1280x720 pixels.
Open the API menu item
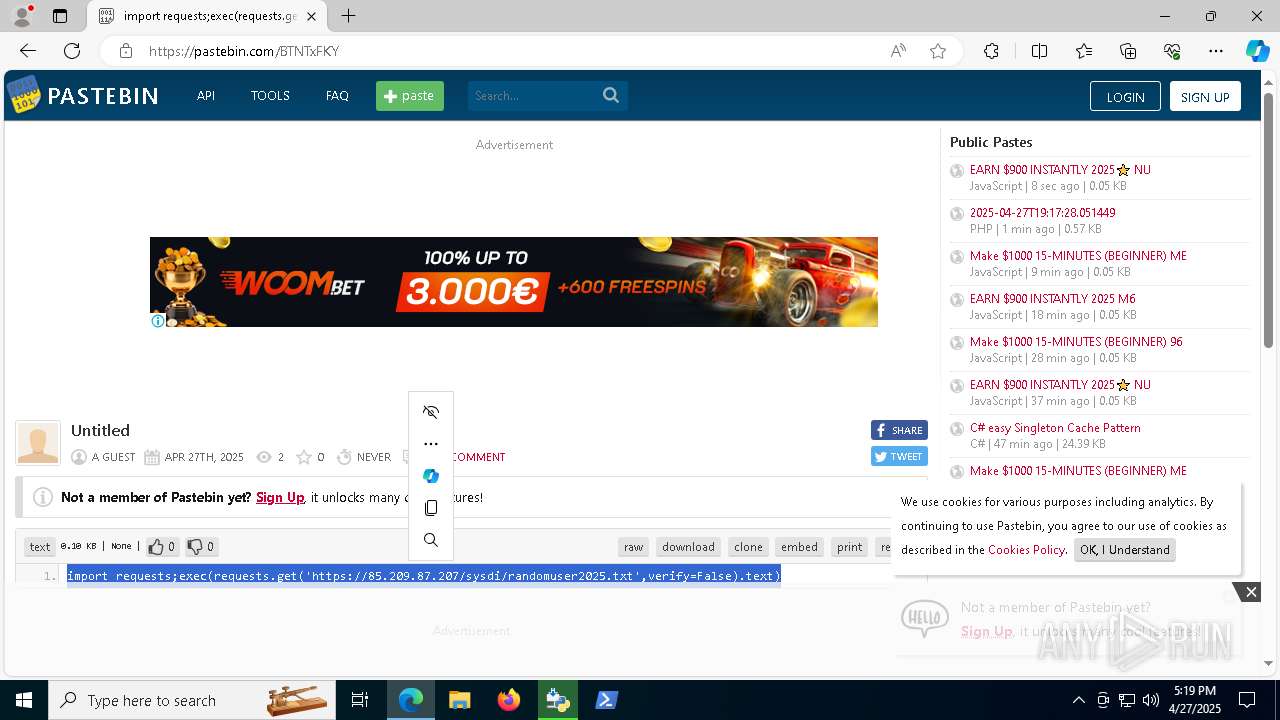(206, 96)
